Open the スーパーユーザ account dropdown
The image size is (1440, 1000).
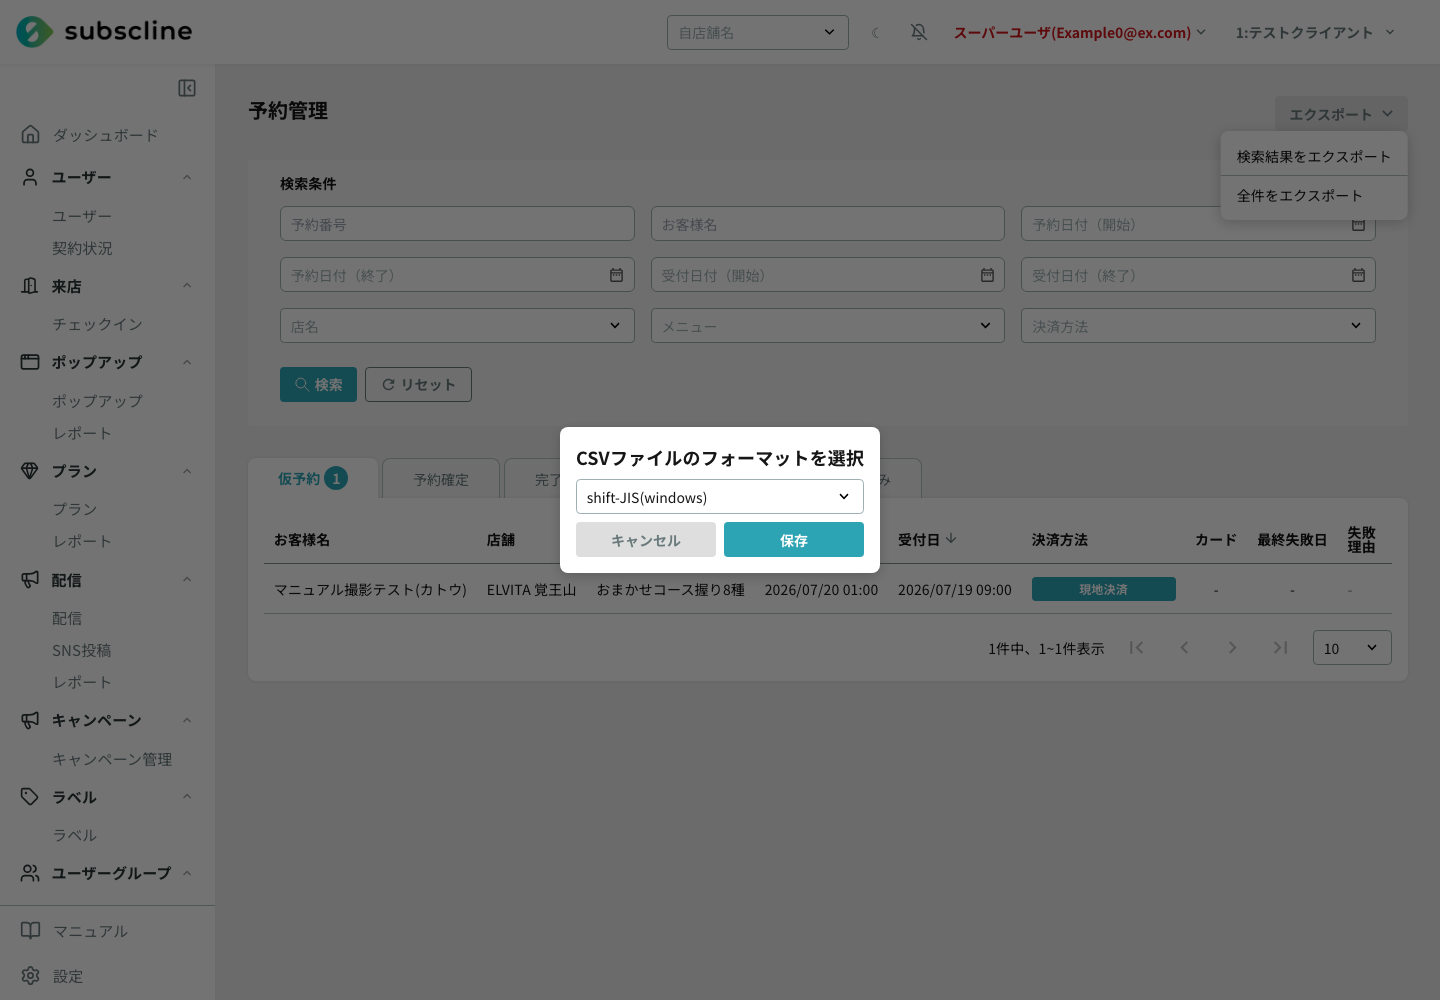pos(1080,33)
